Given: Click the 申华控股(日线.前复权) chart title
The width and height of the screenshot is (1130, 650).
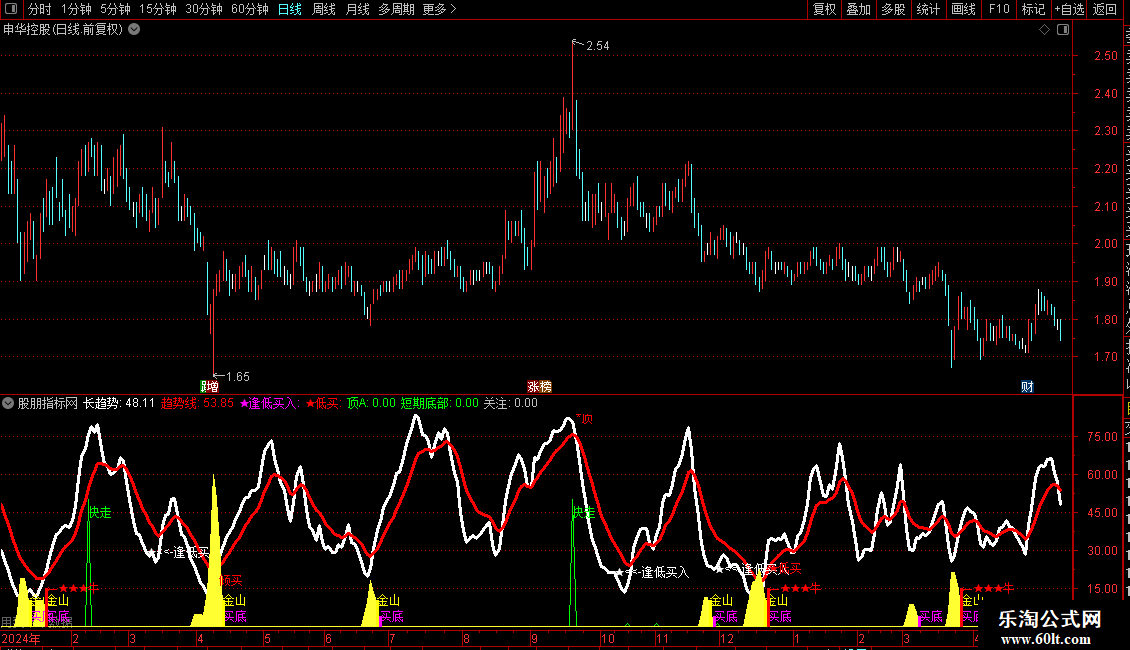Looking at the screenshot, I should [63, 30].
